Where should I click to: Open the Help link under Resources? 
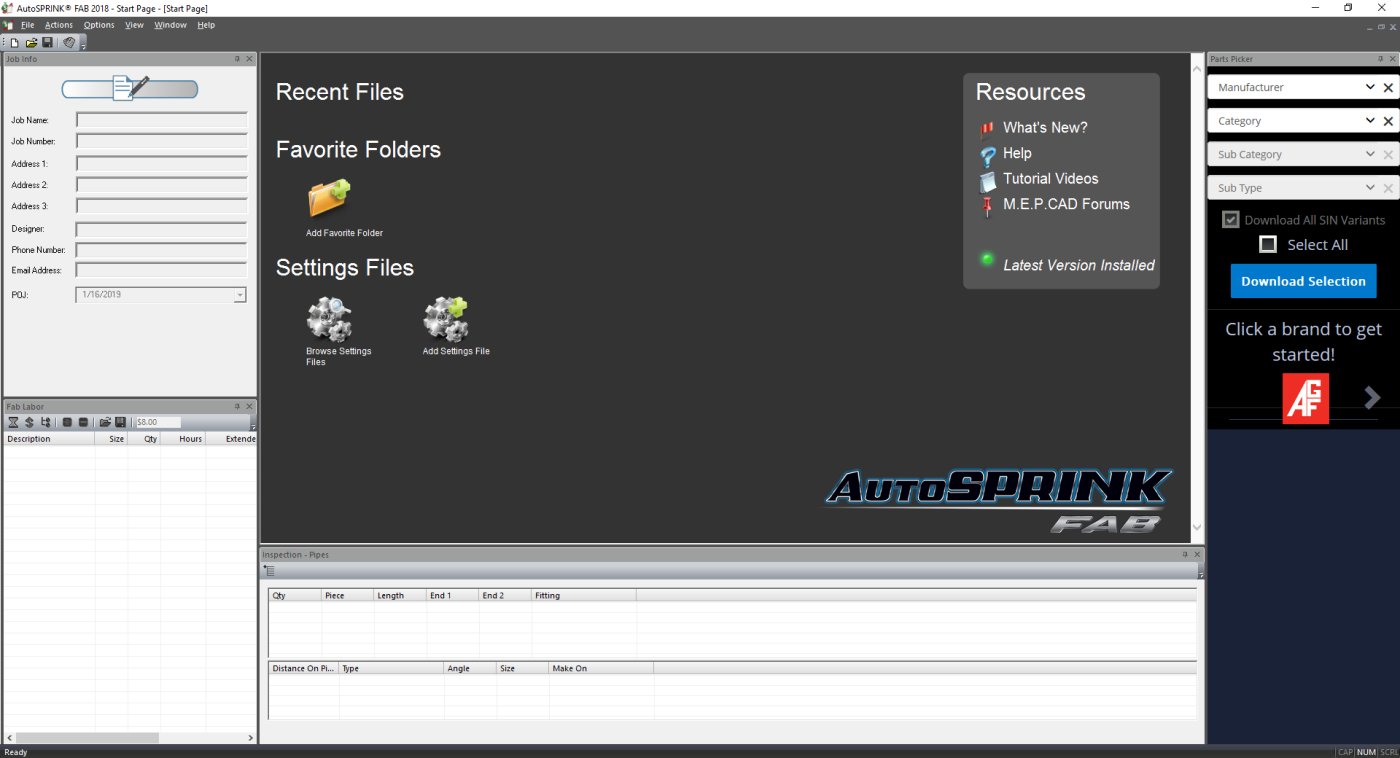(x=1017, y=153)
